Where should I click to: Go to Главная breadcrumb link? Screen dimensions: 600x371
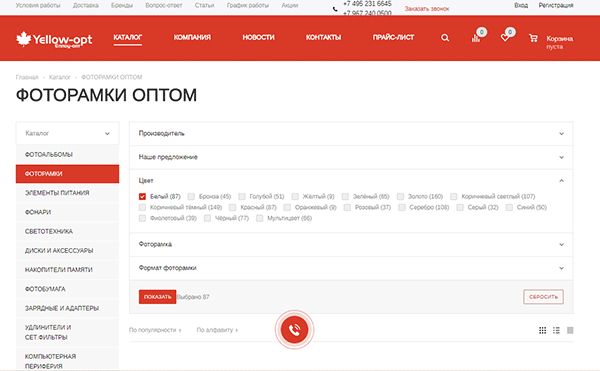click(27, 77)
